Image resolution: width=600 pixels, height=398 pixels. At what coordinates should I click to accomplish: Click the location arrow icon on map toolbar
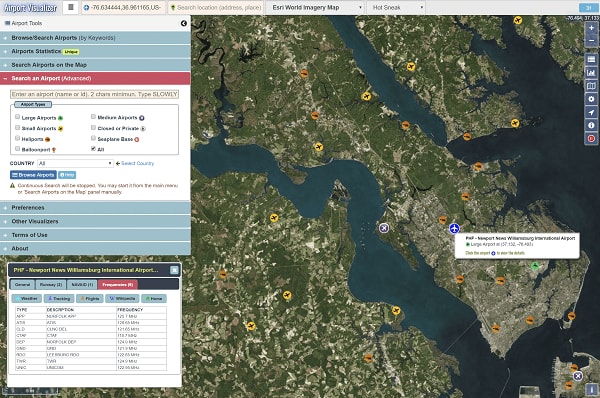[591, 112]
